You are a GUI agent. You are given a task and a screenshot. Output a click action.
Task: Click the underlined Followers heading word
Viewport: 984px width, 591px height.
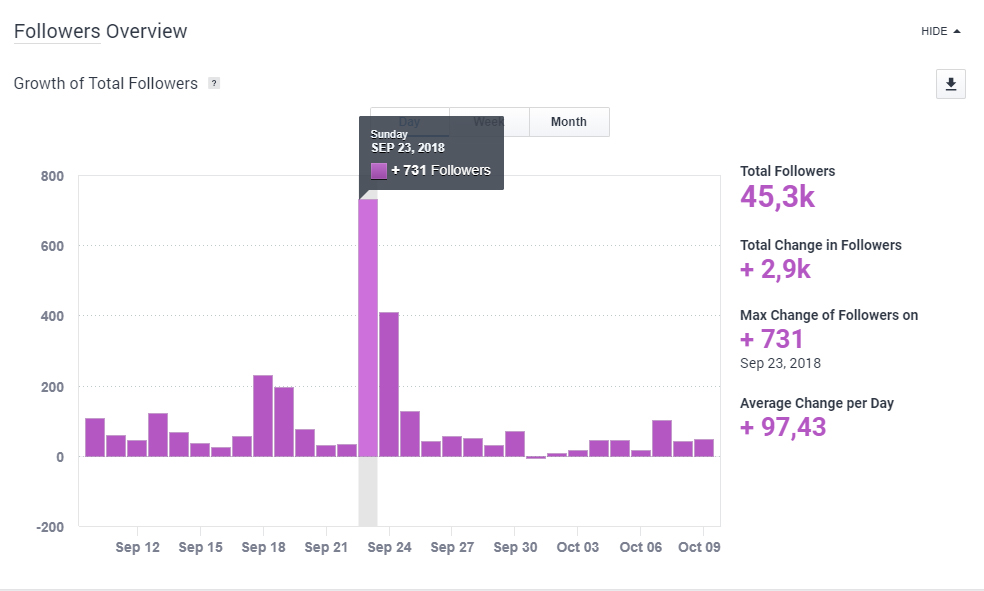(57, 31)
